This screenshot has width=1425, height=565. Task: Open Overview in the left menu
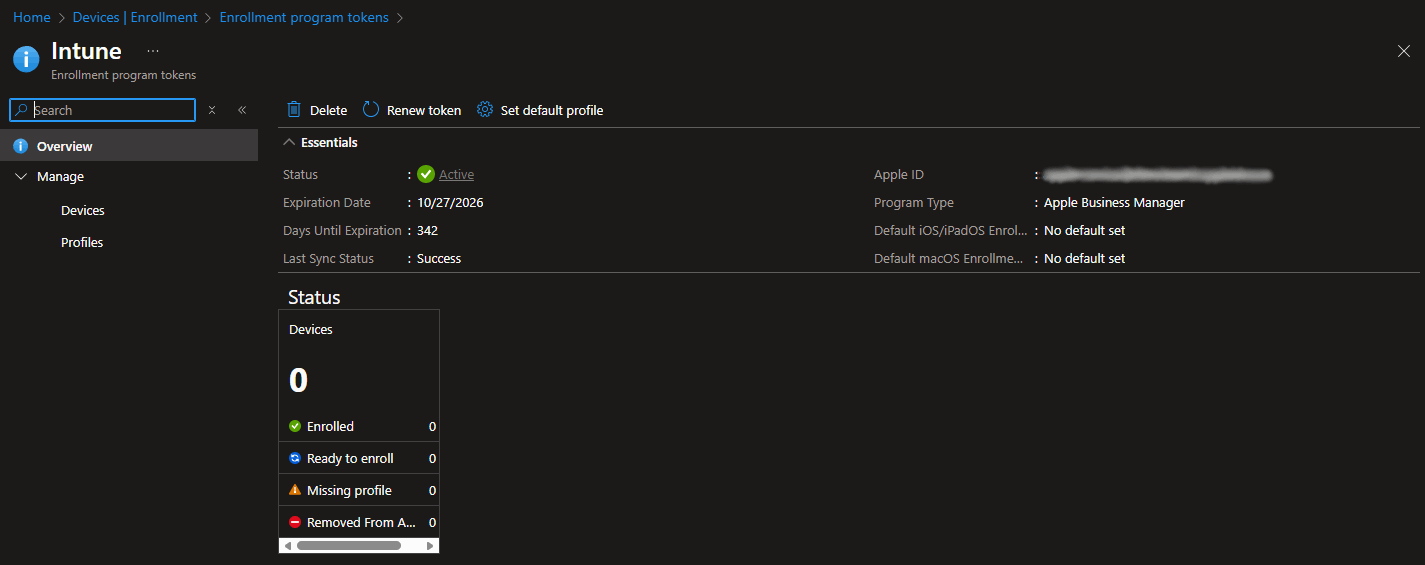tap(64, 146)
